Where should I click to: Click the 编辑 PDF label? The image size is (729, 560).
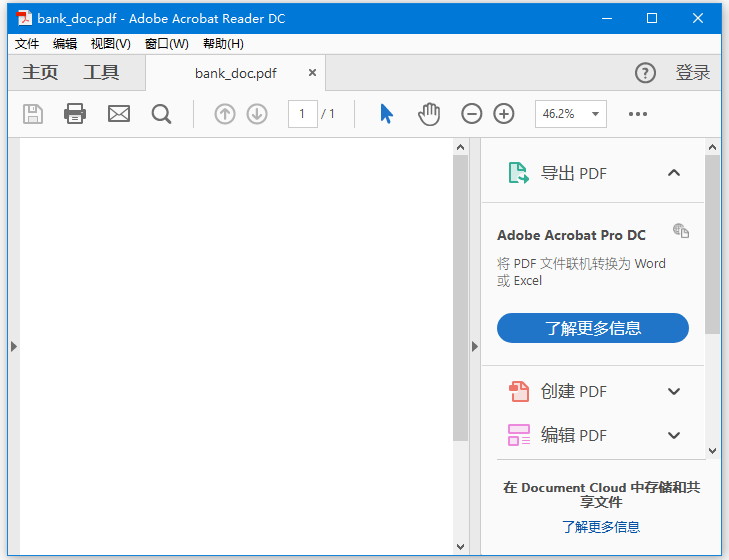[x=574, y=435]
